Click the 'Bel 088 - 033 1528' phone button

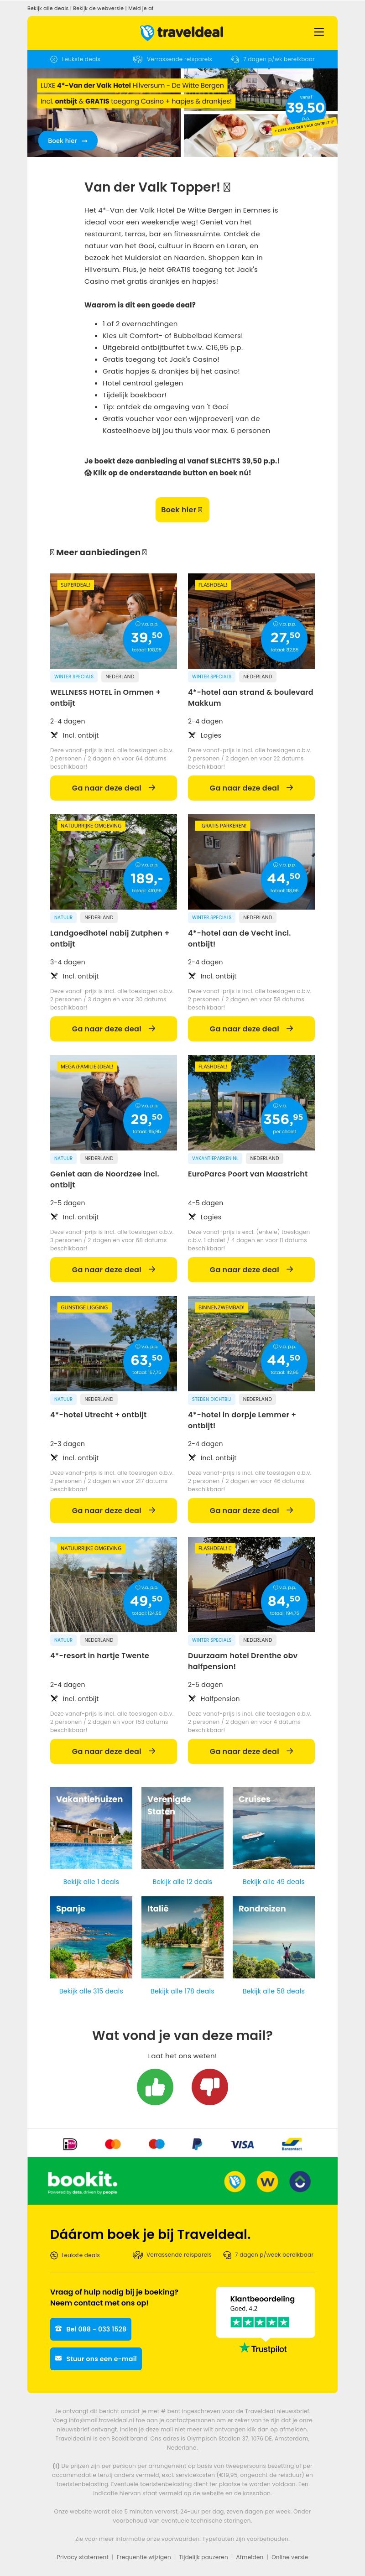pos(90,2329)
